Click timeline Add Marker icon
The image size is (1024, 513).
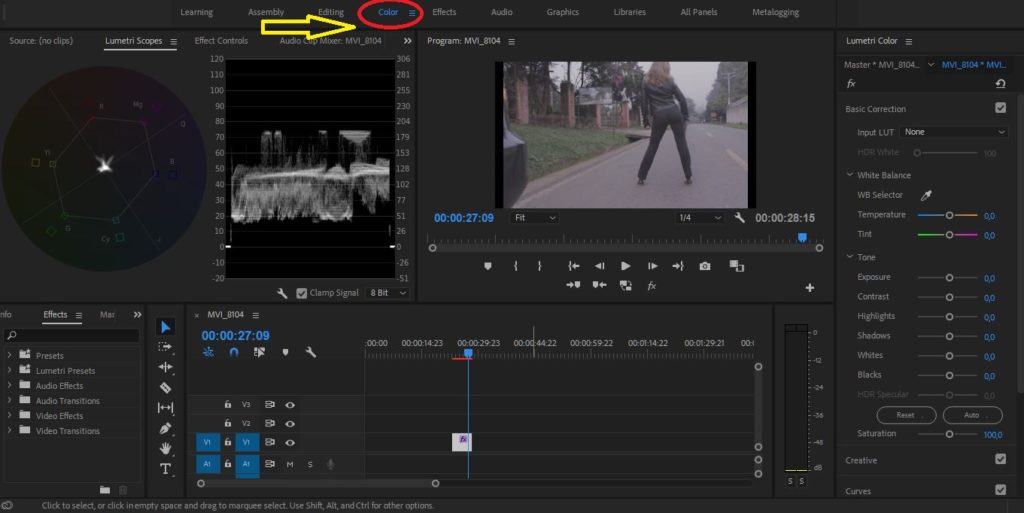285,352
